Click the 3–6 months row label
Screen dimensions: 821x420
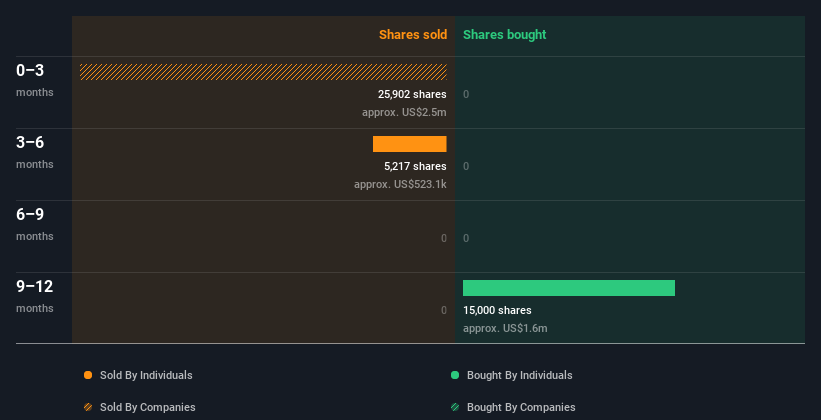35,152
